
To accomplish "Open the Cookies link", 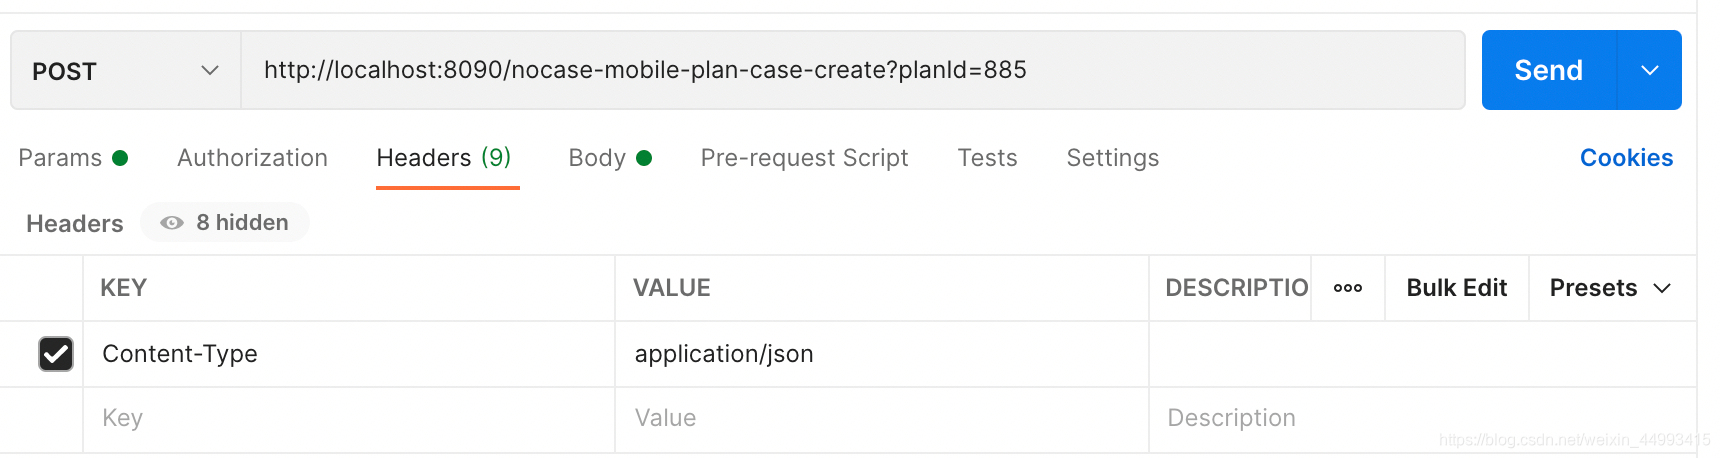I will pos(1626,158).
